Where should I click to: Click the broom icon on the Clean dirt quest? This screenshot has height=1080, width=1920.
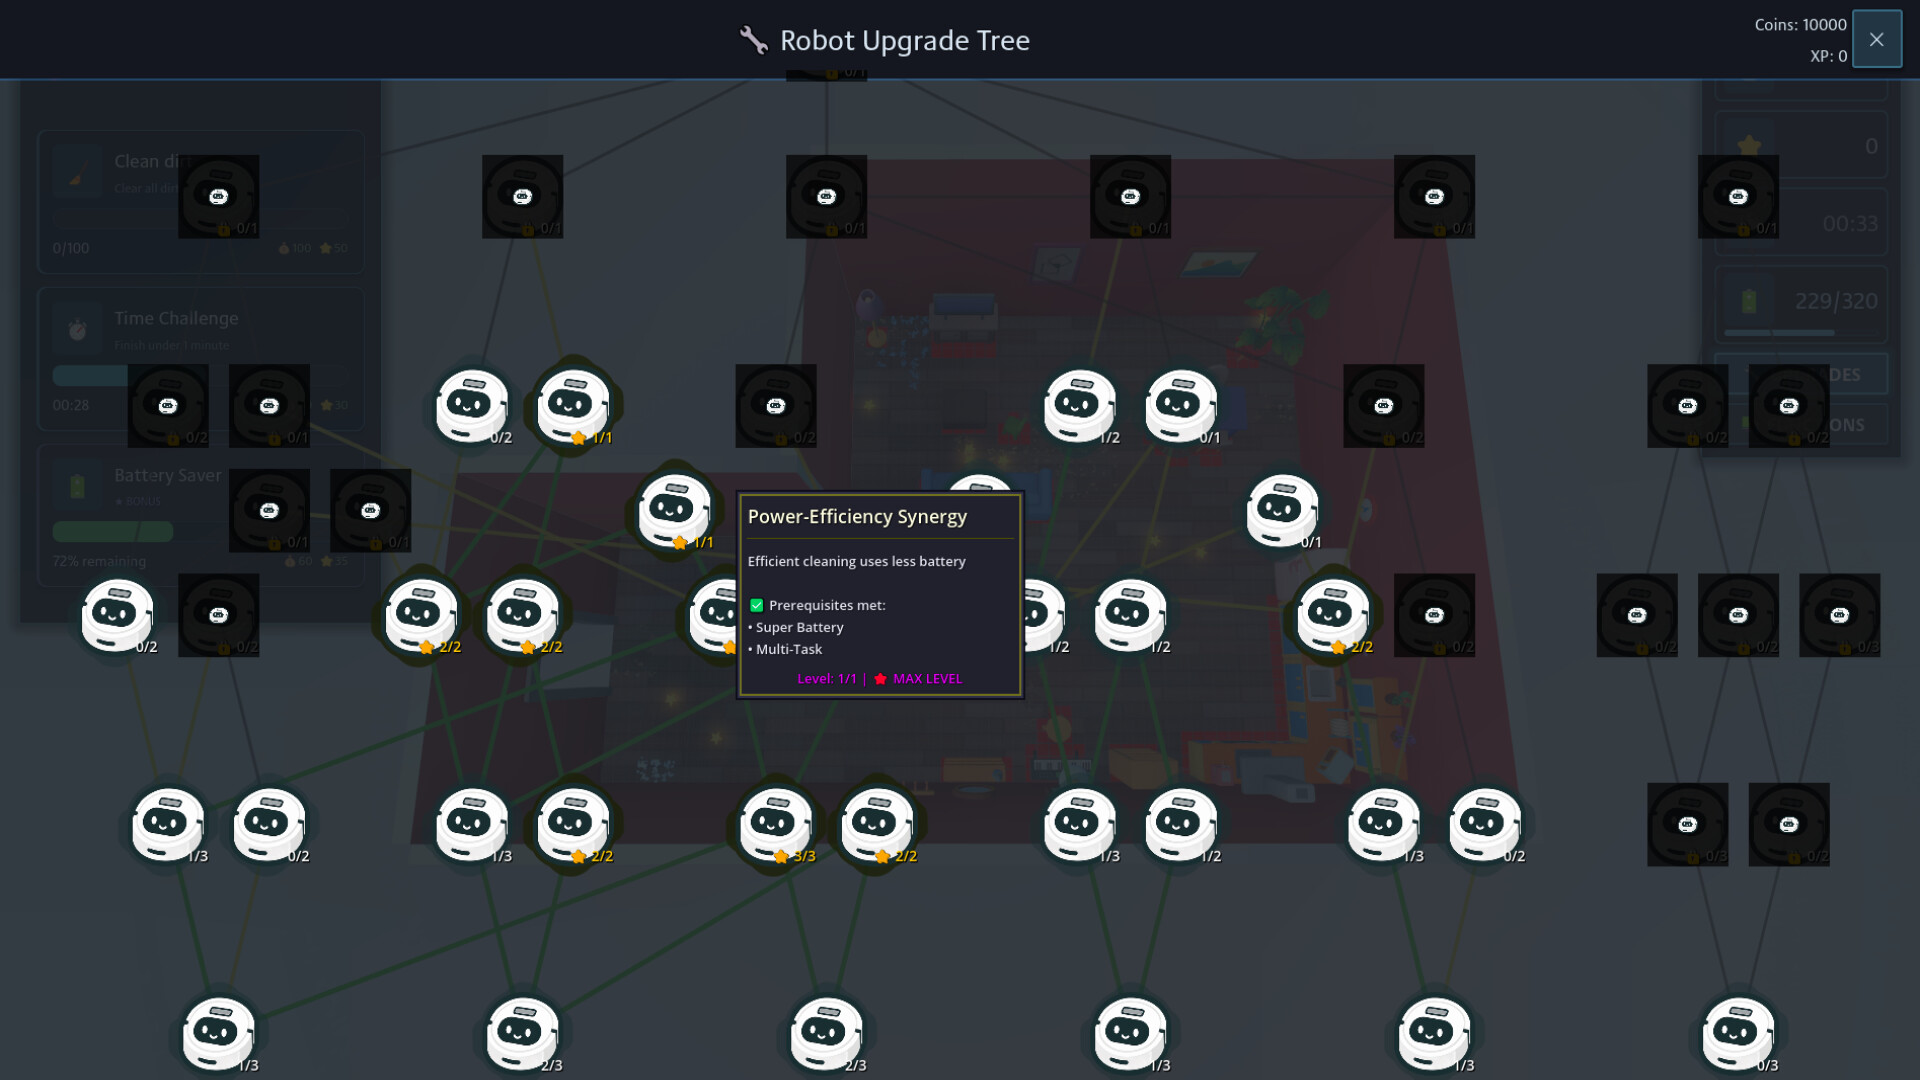pyautogui.click(x=78, y=171)
